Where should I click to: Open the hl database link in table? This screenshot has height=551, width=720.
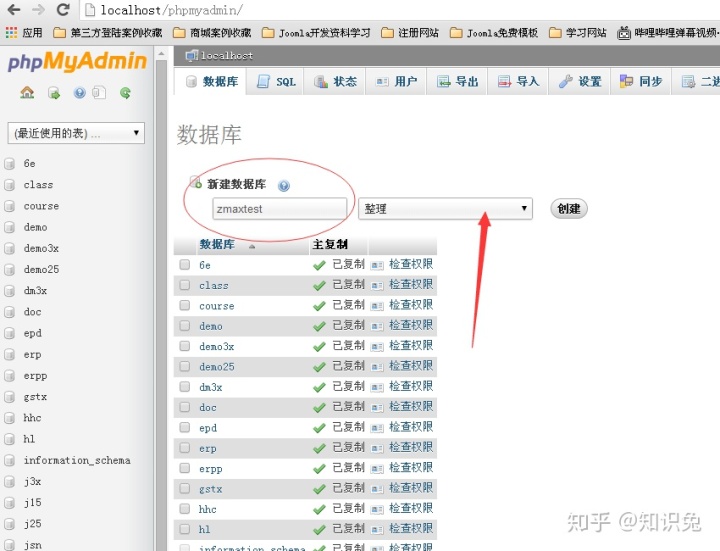pyautogui.click(x=204, y=529)
